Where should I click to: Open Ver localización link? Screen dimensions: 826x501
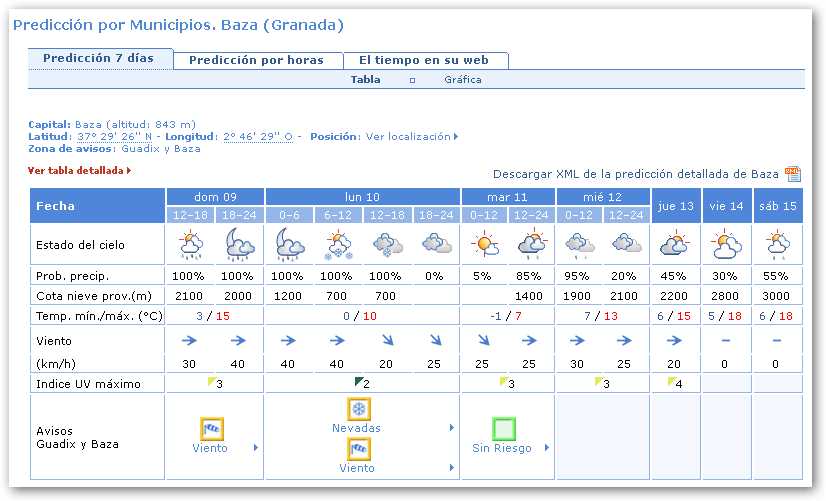[x=411, y=137]
